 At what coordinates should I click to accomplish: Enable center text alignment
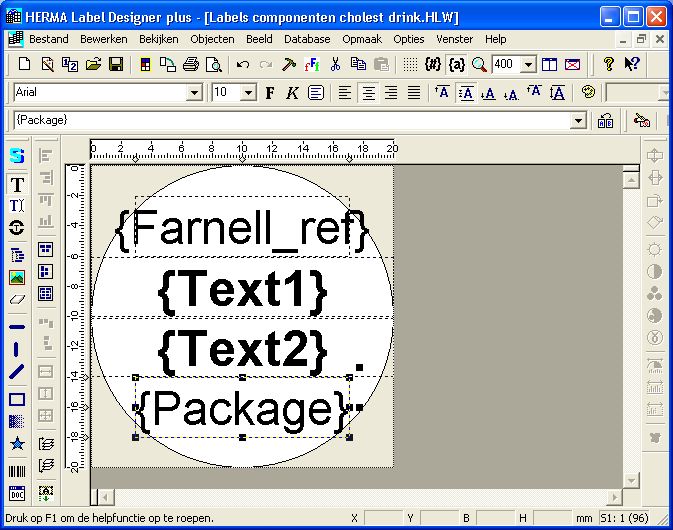point(367,93)
